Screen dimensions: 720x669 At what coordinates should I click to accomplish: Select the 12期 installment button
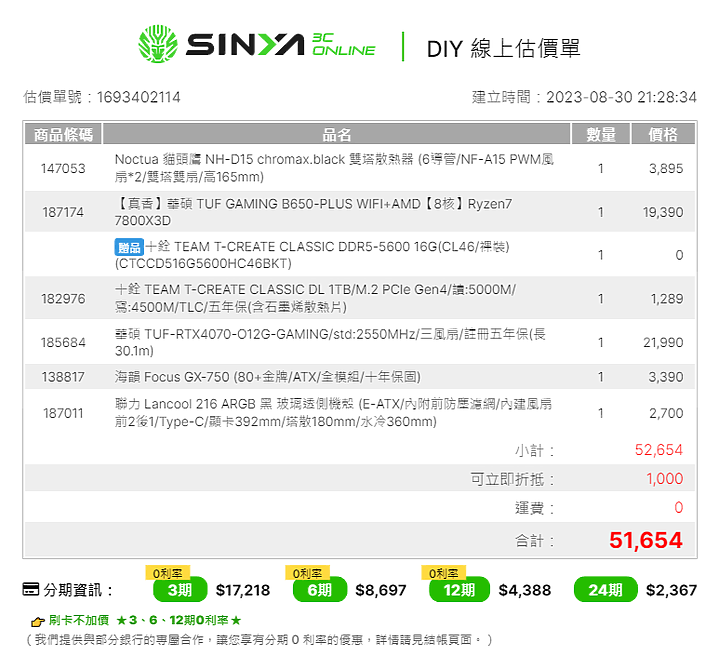click(x=459, y=590)
